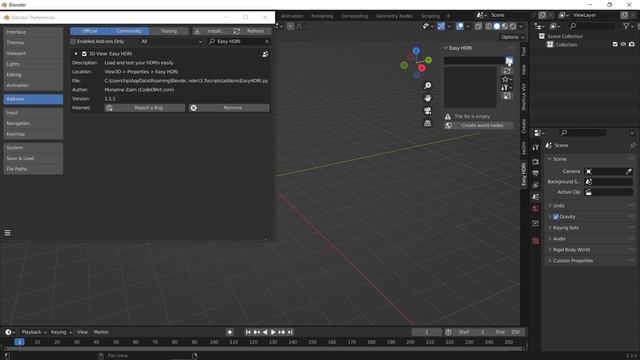The image size is (640, 360).
Task: Click the End frame field showing 250
Action: 507,332
